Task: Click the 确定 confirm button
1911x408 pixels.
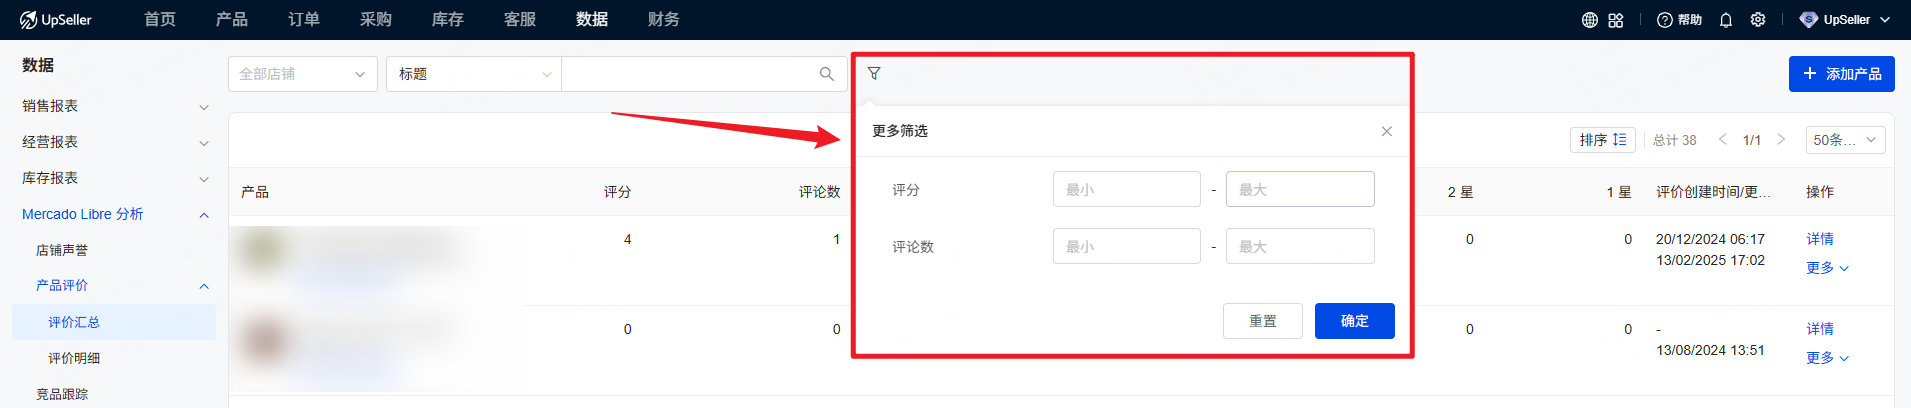Action: click(1354, 321)
